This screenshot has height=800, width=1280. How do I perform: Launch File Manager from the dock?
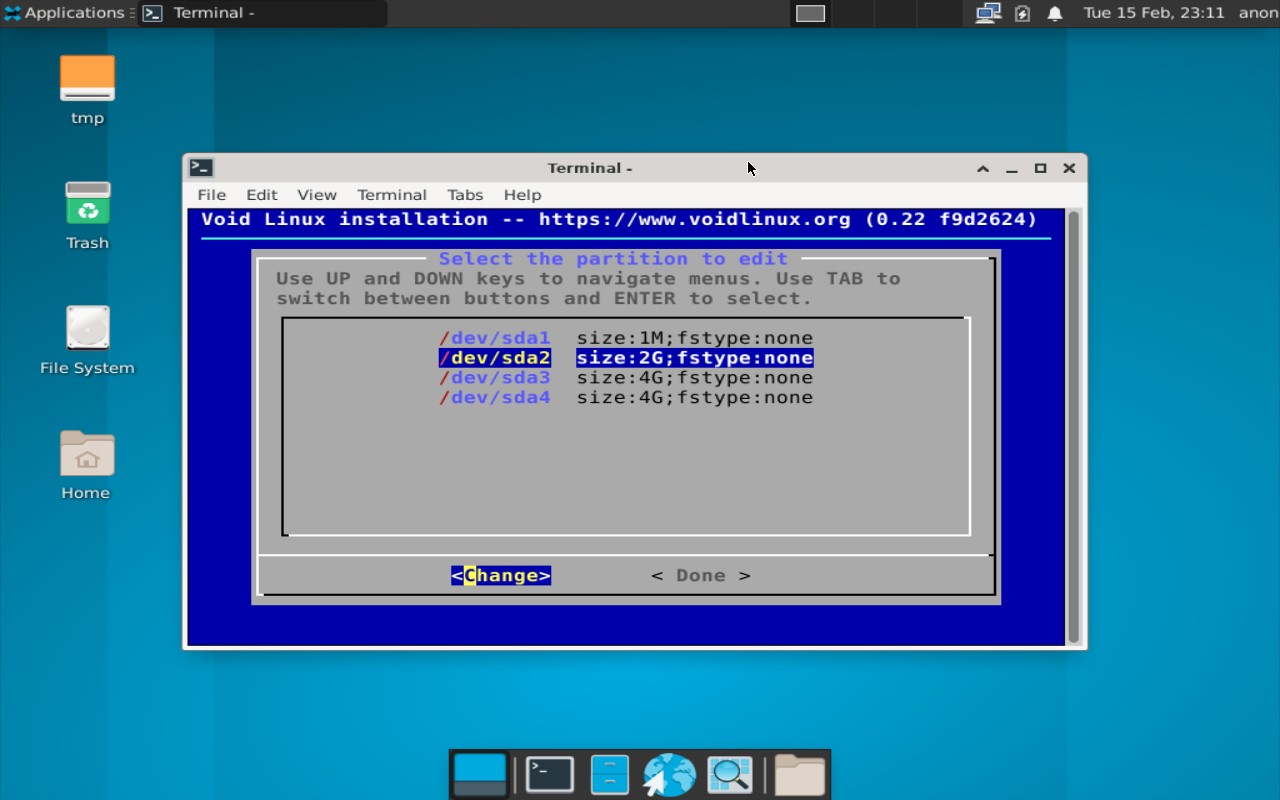click(x=609, y=775)
